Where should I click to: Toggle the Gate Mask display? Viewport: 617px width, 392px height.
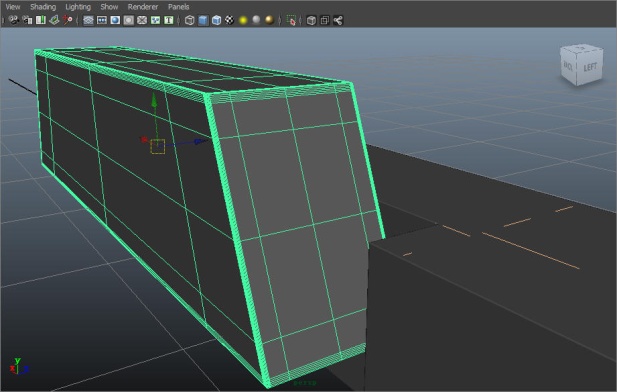128,20
